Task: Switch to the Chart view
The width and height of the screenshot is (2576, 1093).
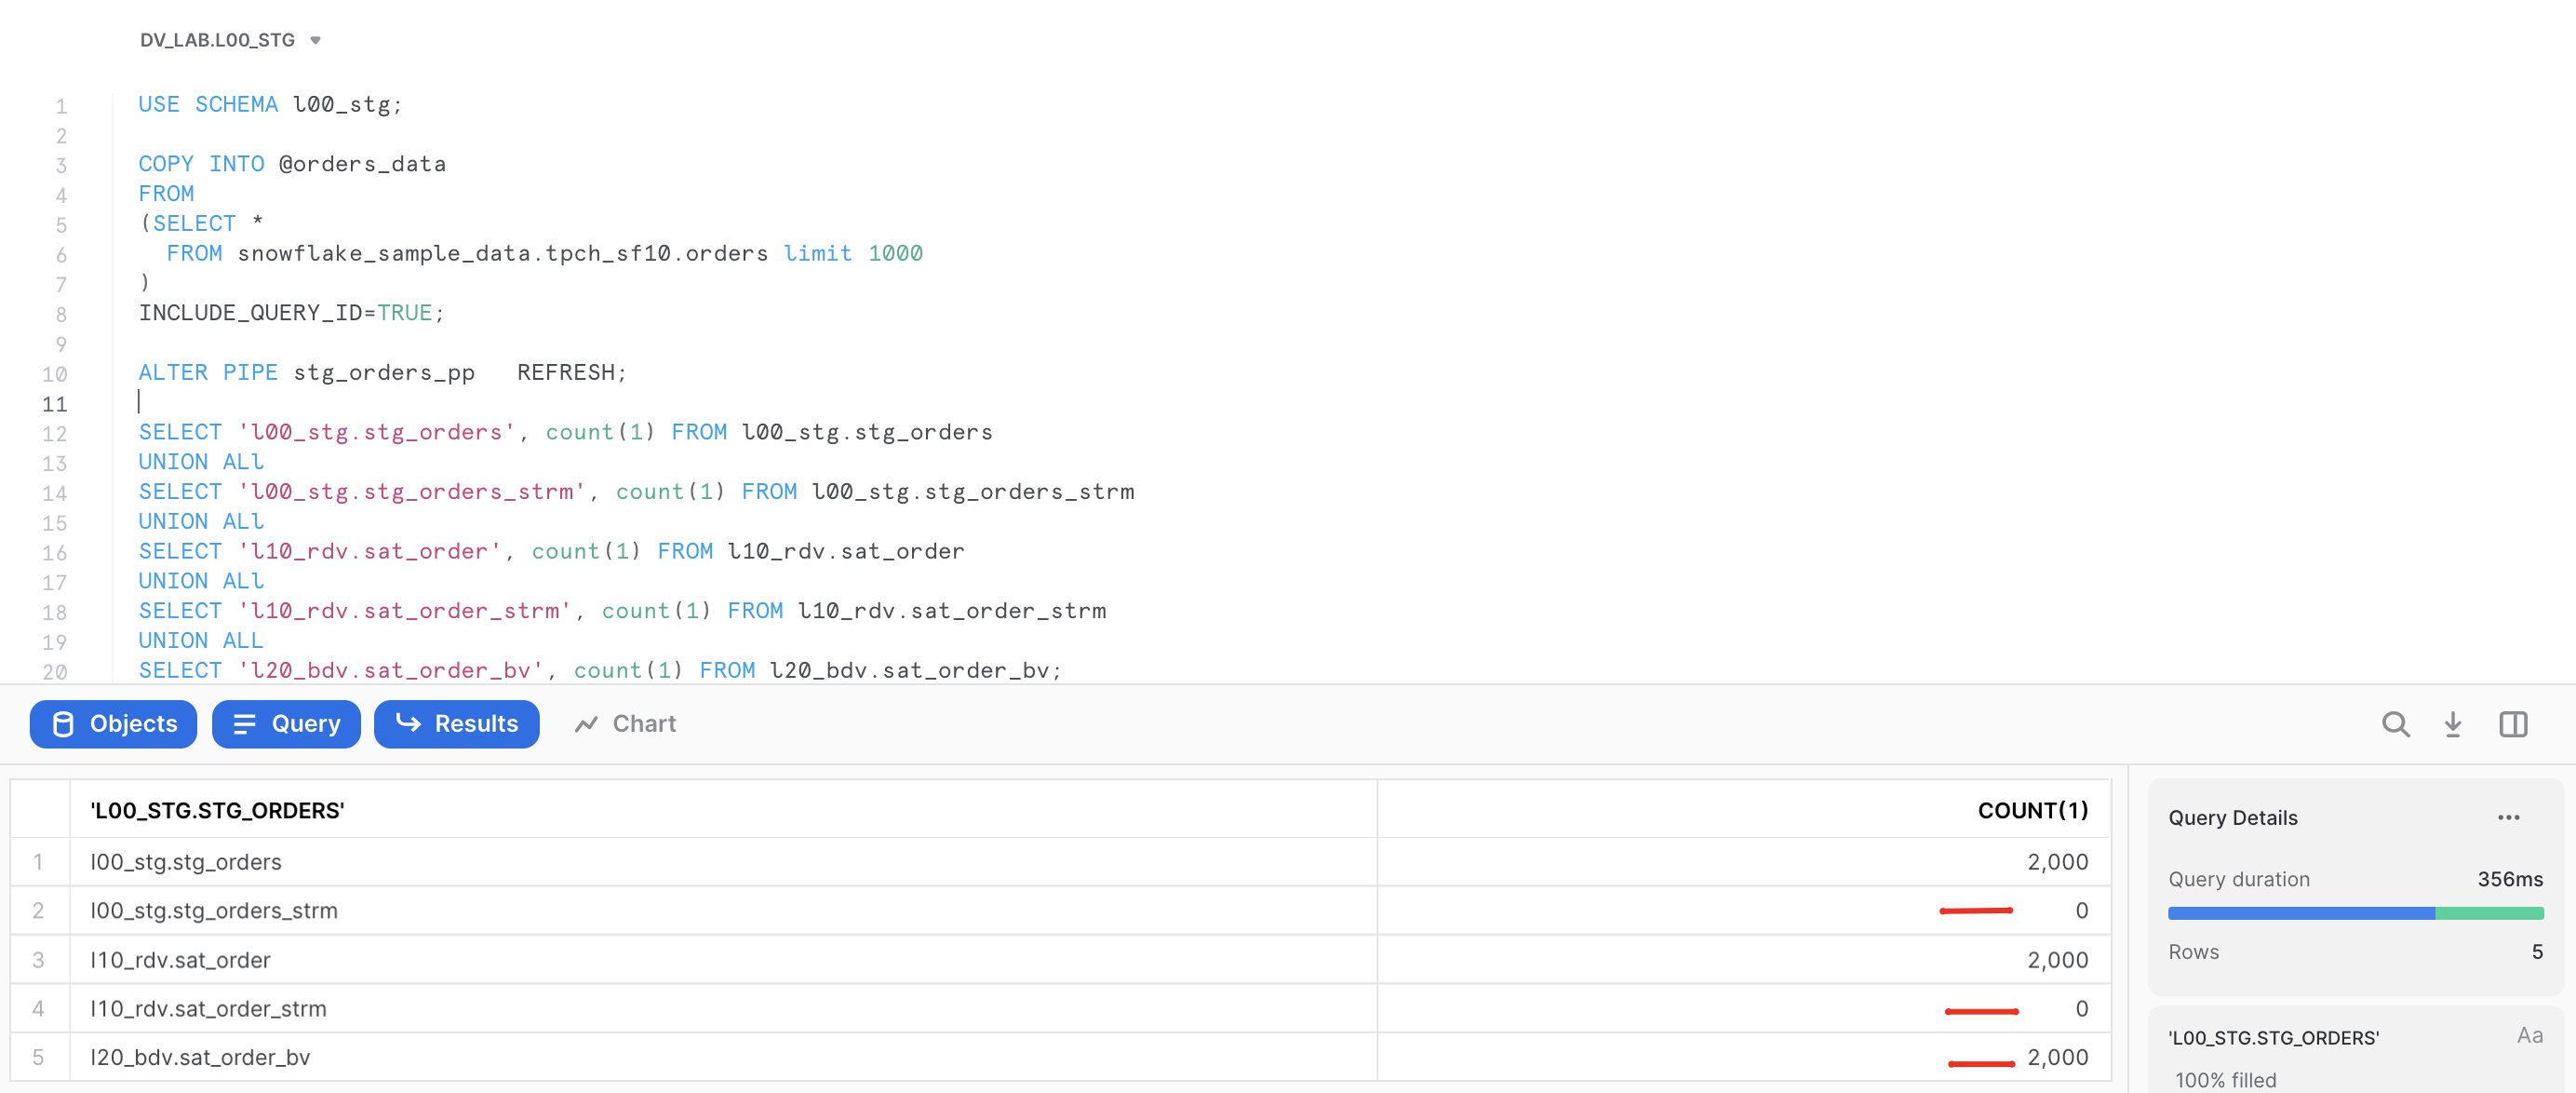Action: [x=624, y=723]
